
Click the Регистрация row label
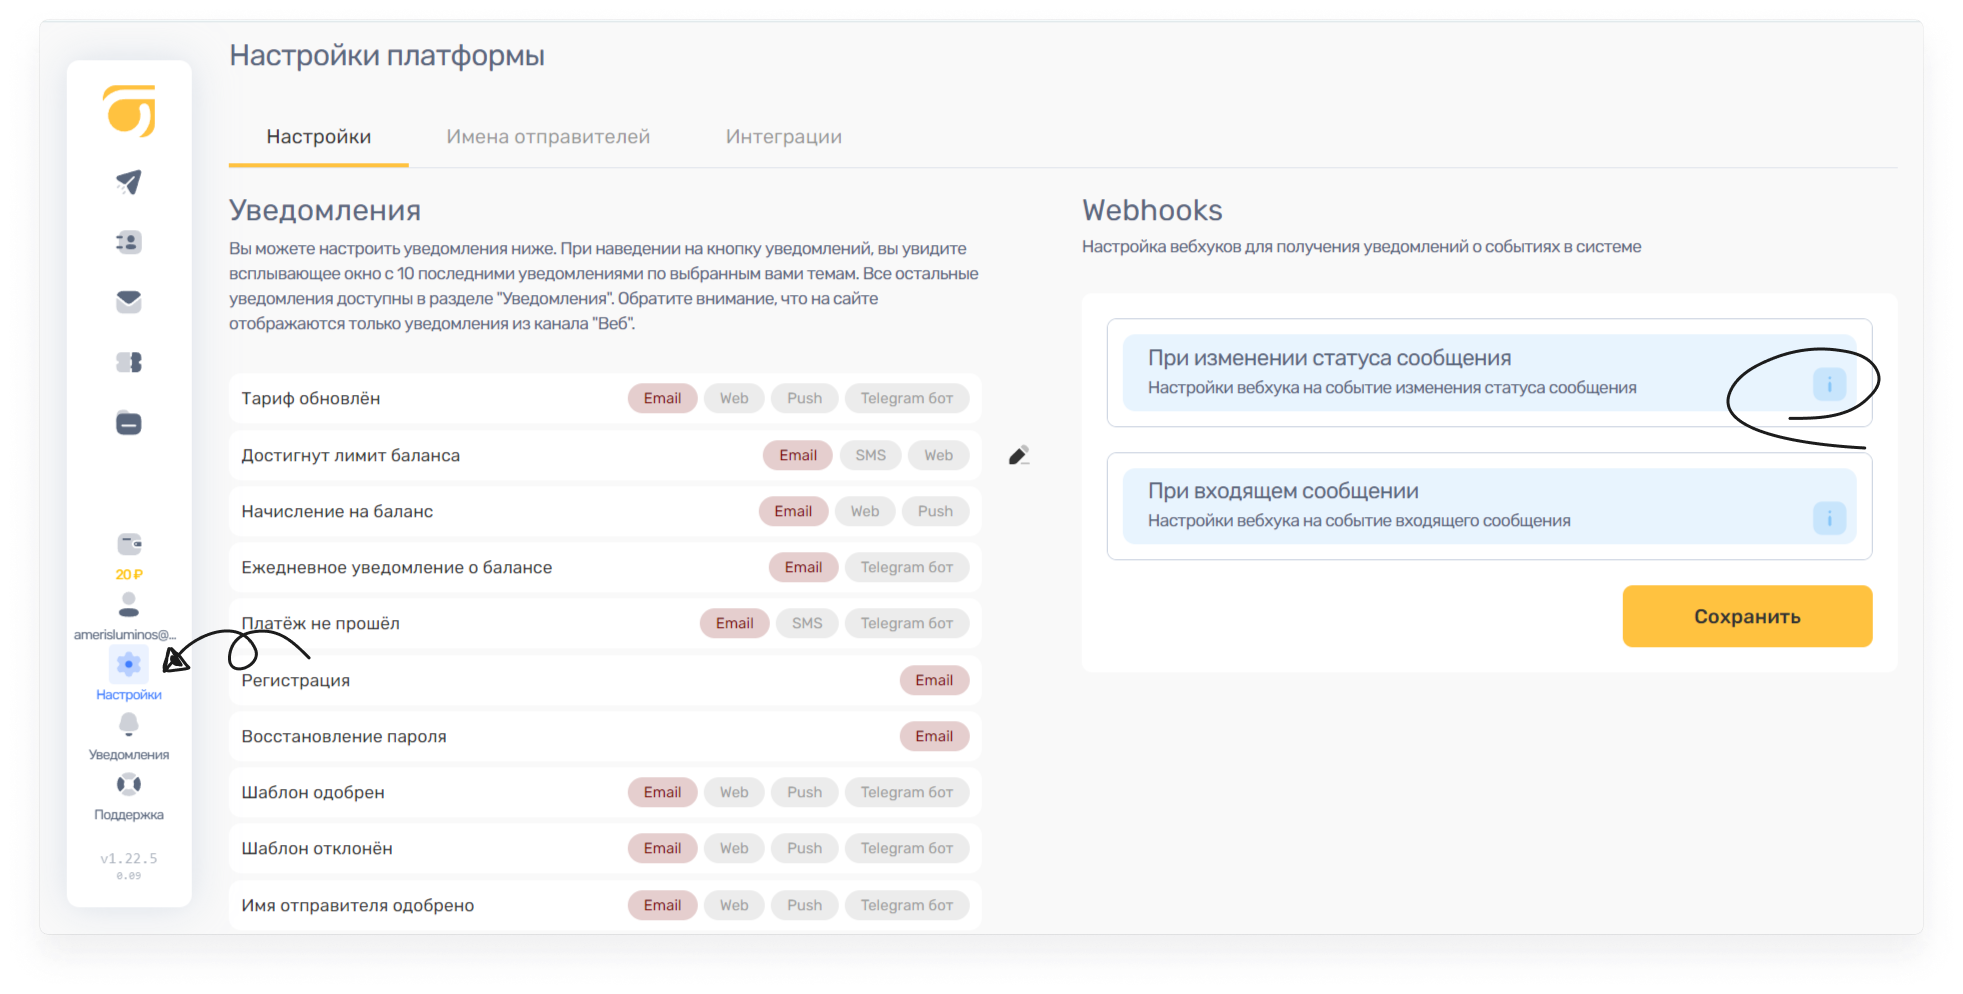click(x=296, y=680)
